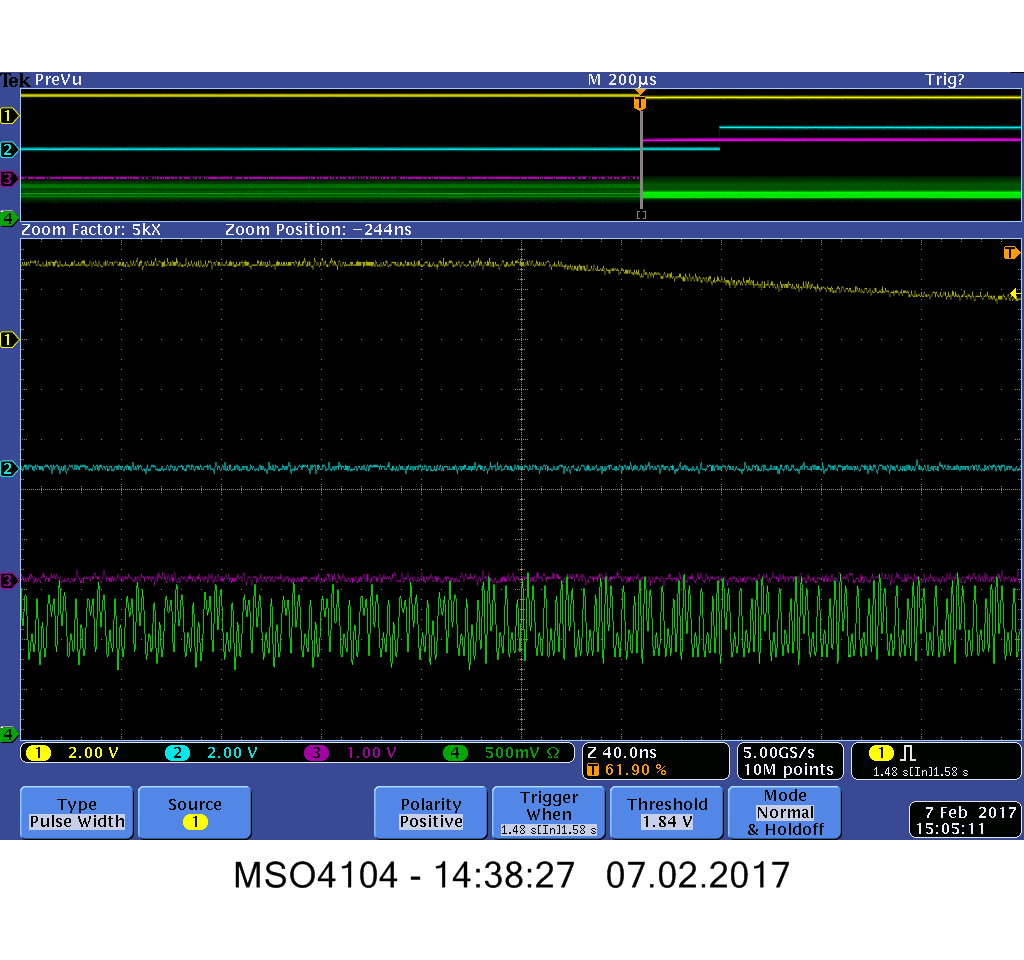Viewport: 1024px width, 960px height.
Task: Select channel 2 marker in overview window
Action: pyautogui.click(x=8, y=150)
